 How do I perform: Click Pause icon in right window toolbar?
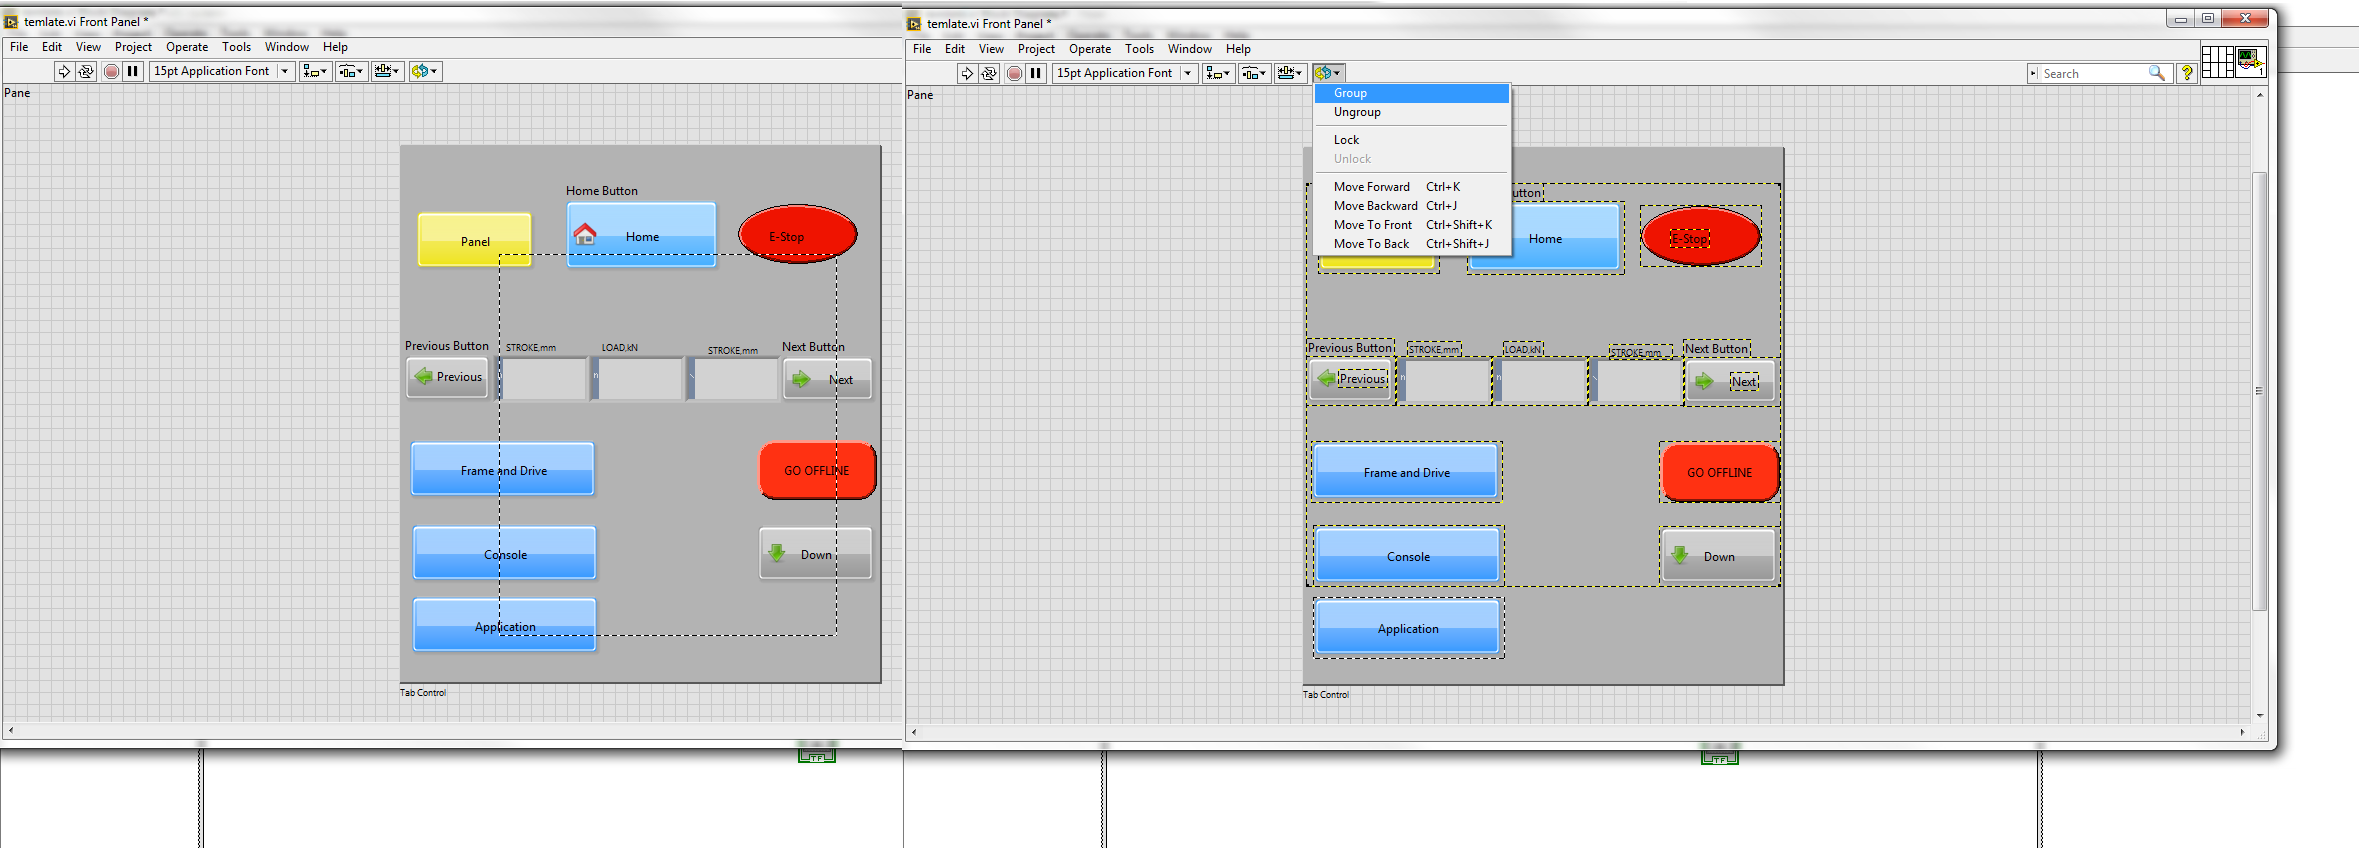coord(1035,73)
